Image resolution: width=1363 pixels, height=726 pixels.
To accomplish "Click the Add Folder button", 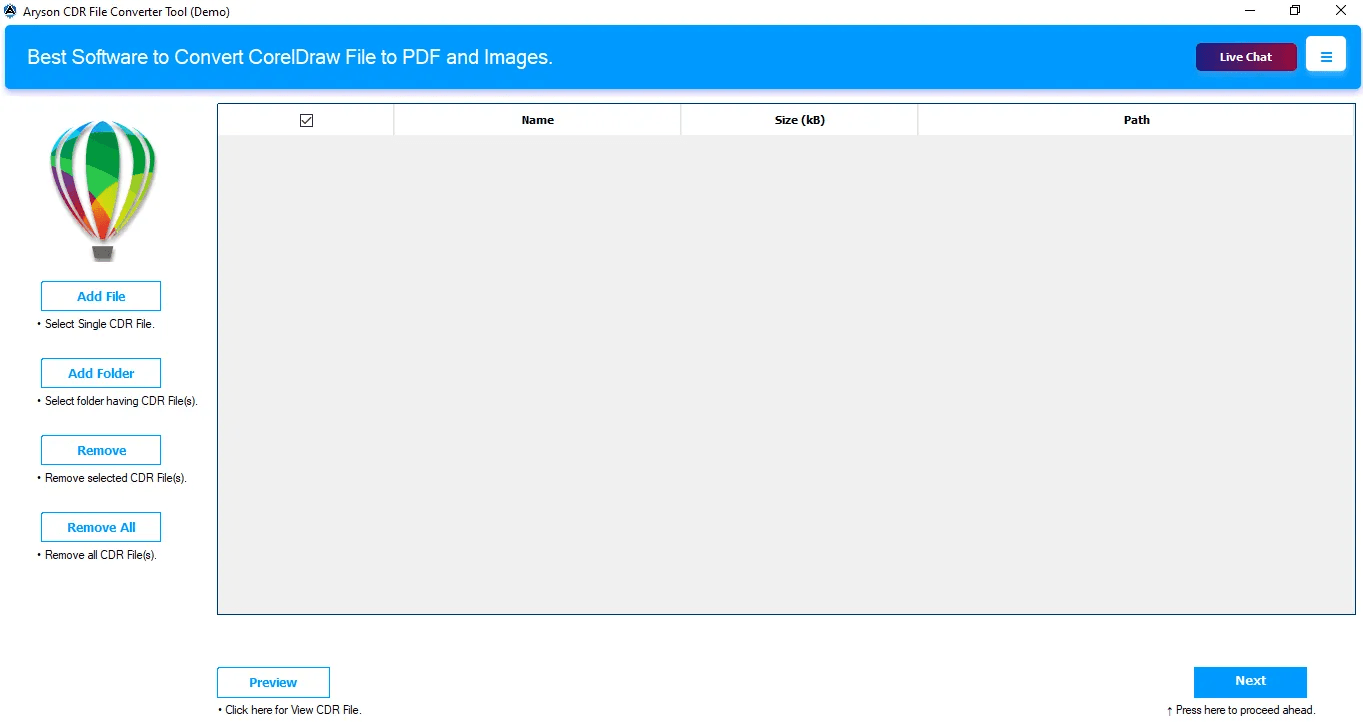I will pos(101,373).
